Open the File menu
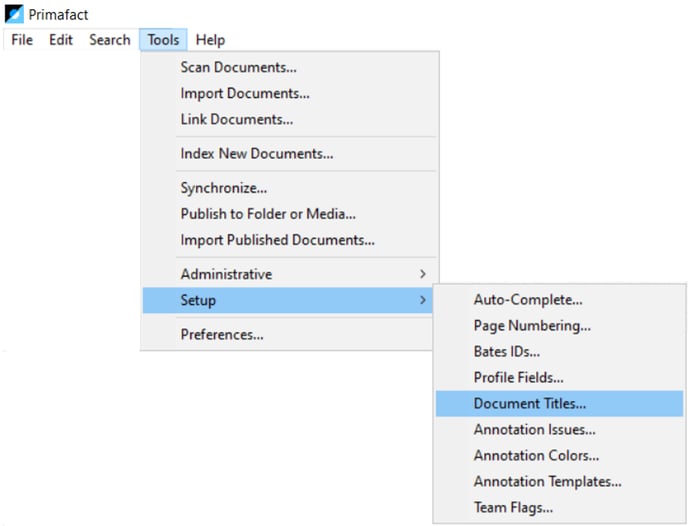 [x=22, y=40]
